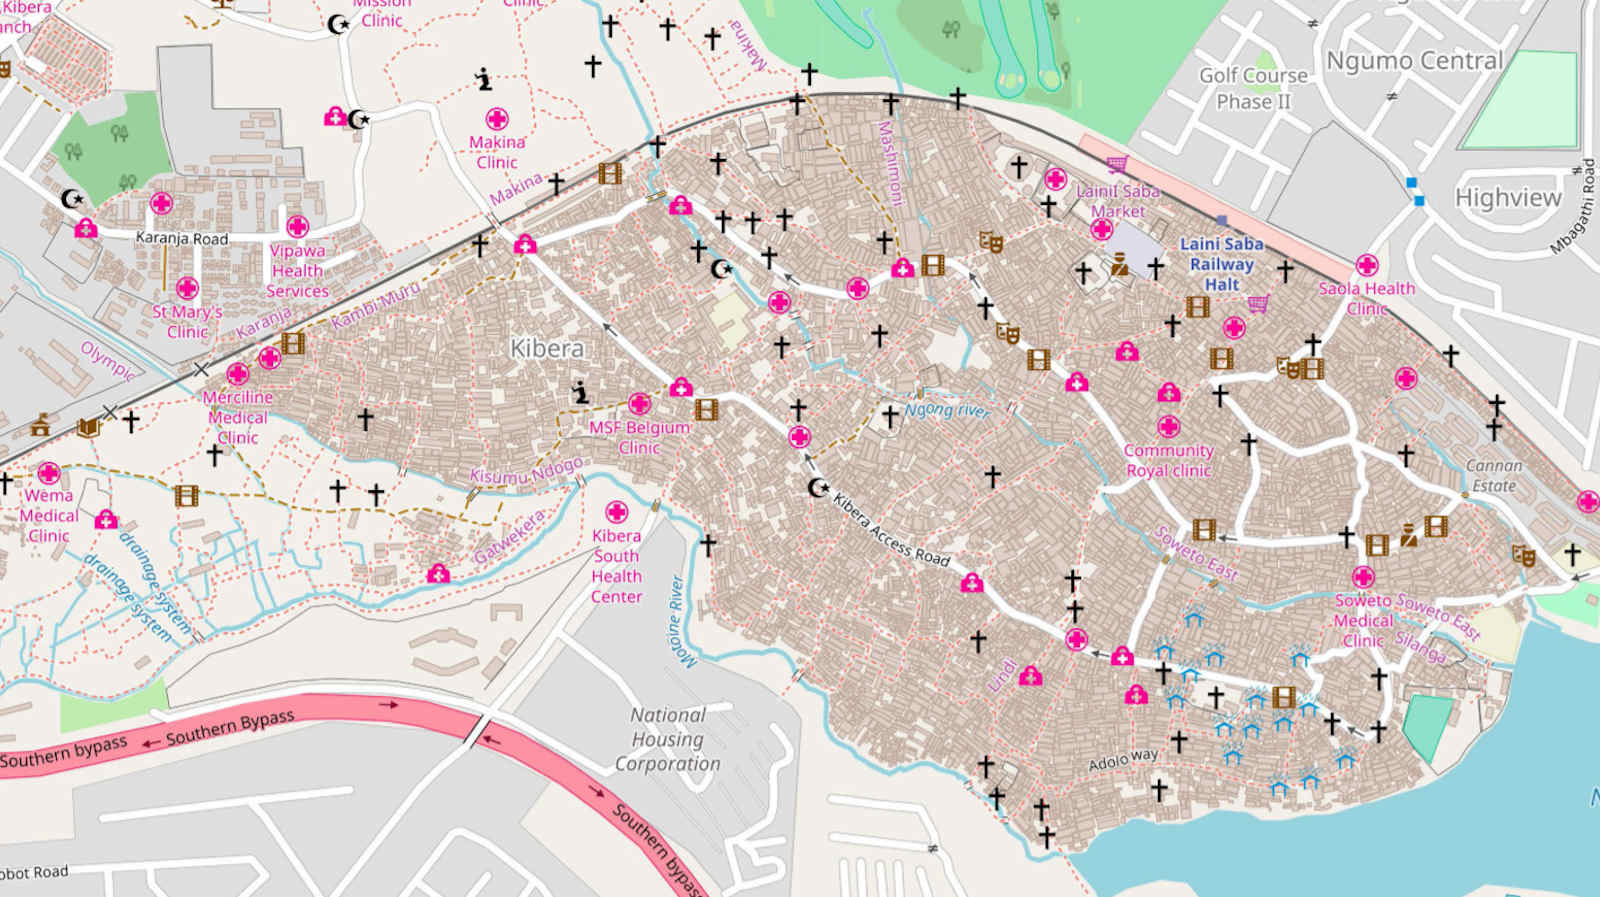Click the upper blue bus stop near Highview
This screenshot has height=897, width=1600.
(x=1412, y=183)
